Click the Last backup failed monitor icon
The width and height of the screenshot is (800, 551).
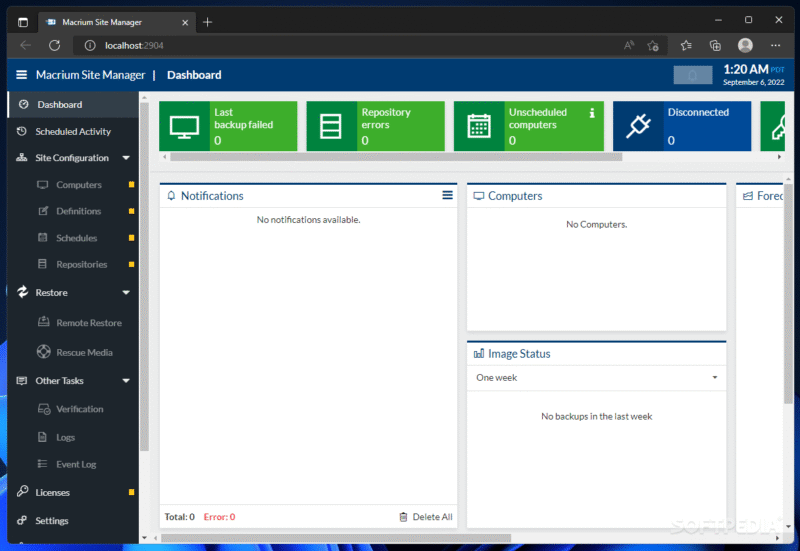click(184, 126)
